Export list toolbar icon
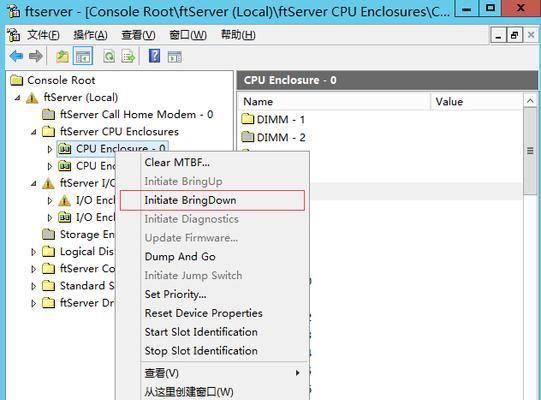The image size is (541, 400). pos(128,56)
